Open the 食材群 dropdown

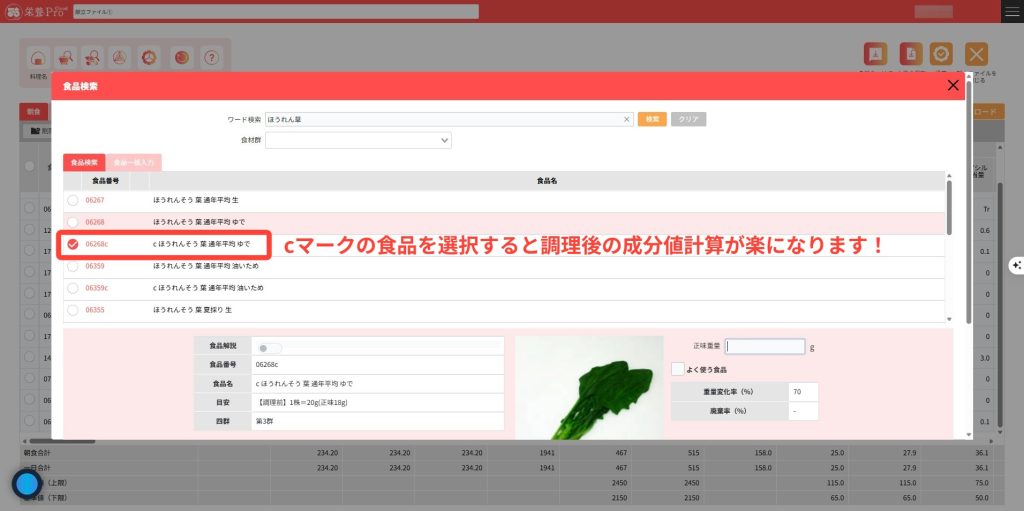(358, 141)
